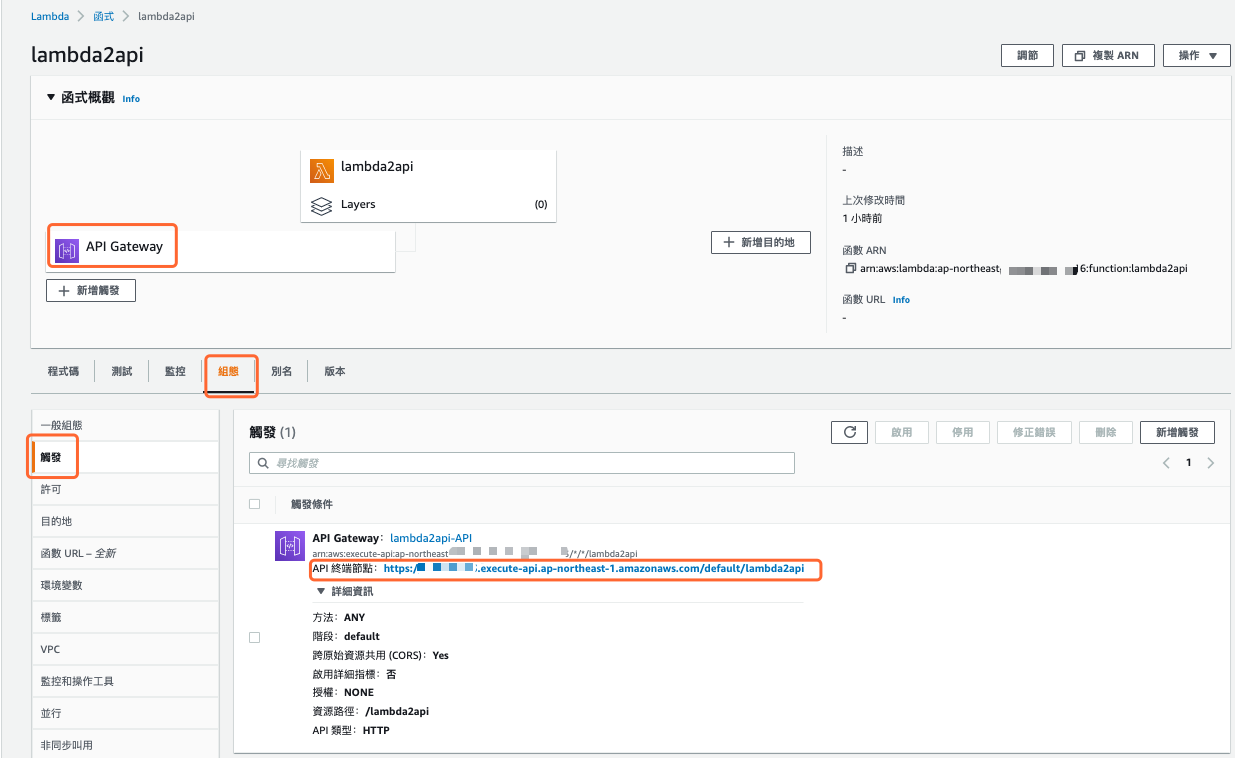
Task: Click 新增目的地 button
Action: [760, 242]
